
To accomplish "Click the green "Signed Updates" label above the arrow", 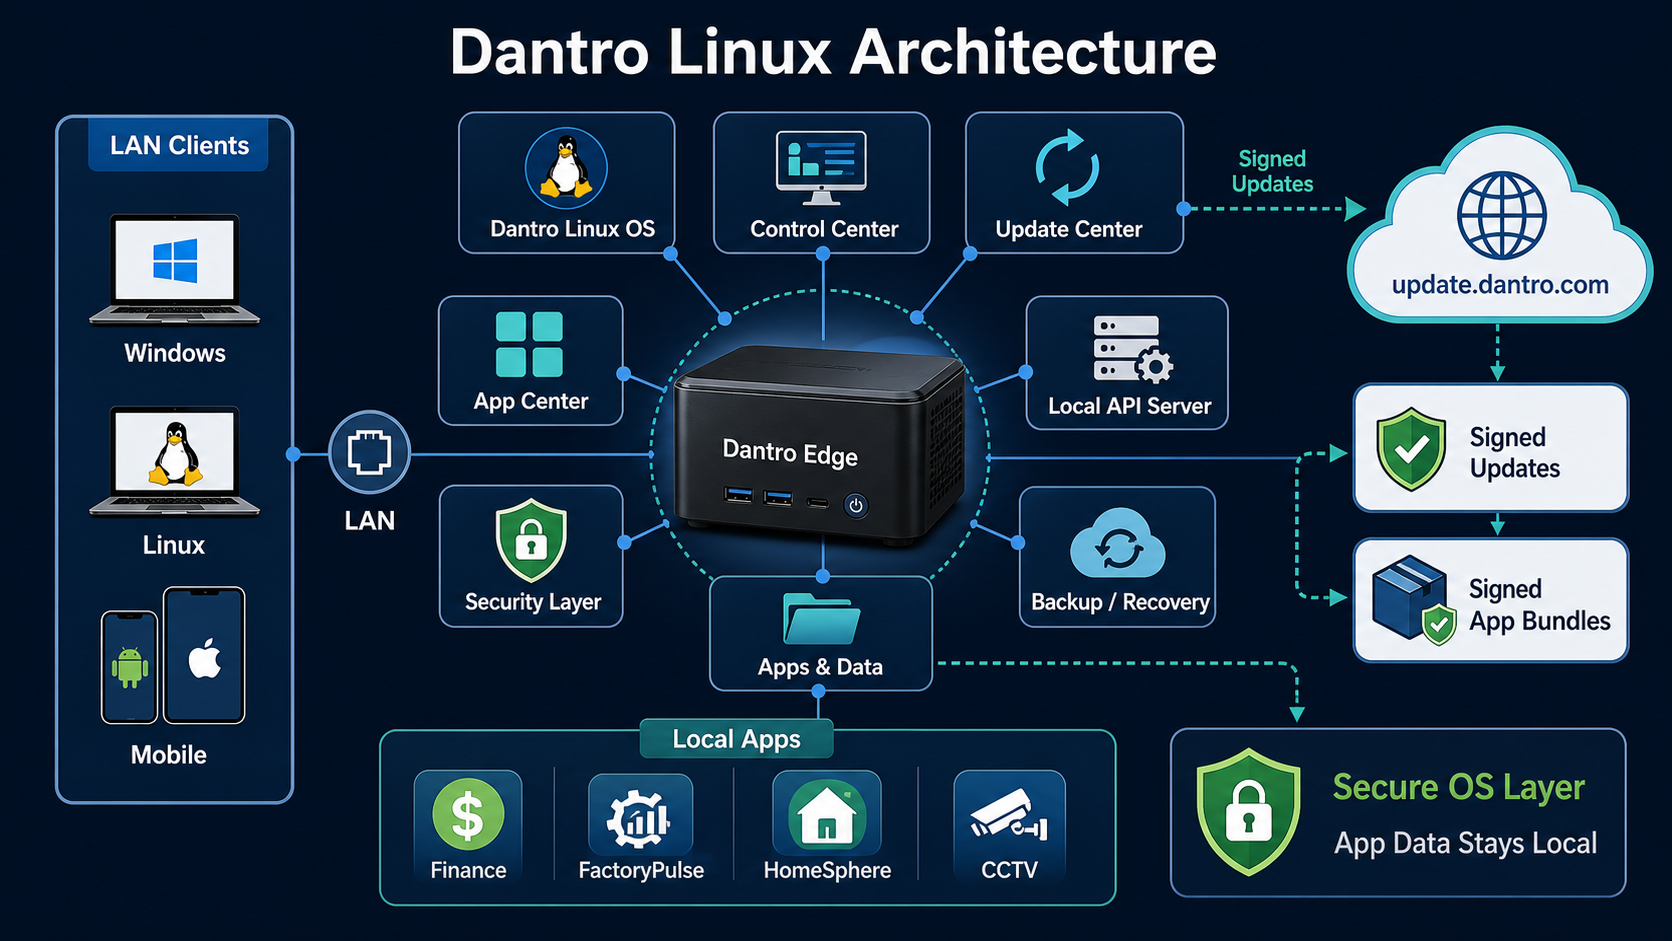I will click(x=1272, y=171).
